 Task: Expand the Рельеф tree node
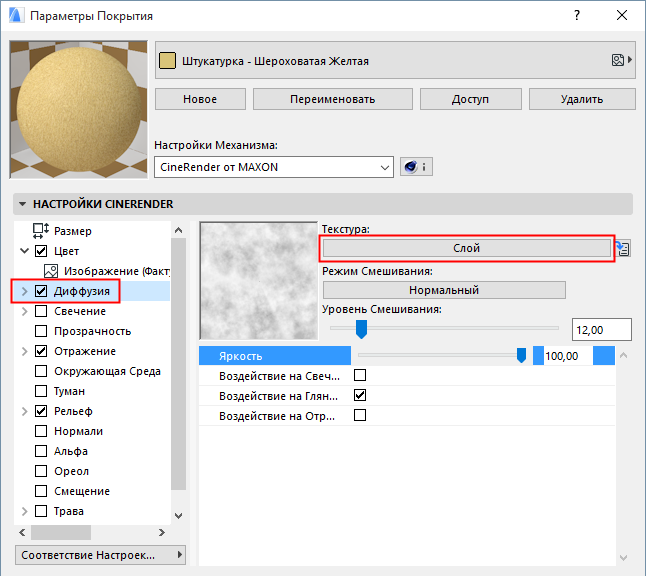(x=24, y=411)
